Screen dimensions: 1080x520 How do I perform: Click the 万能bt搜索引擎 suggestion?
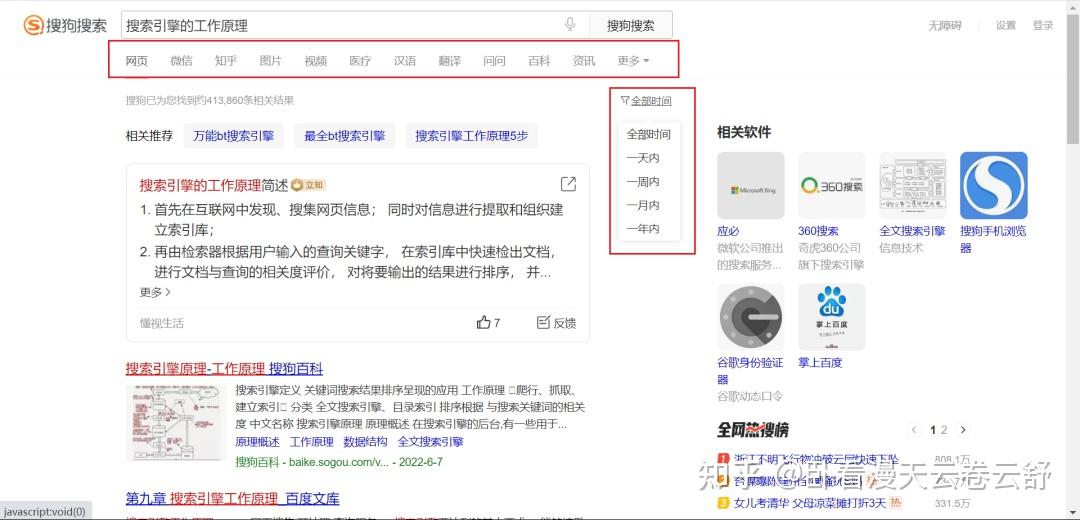233,136
